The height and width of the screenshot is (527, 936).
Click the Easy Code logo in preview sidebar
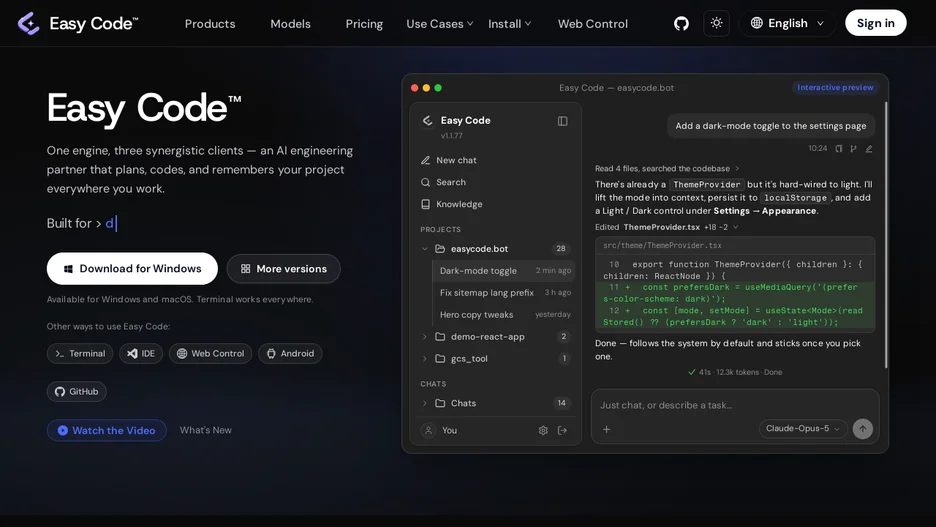pos(427,121)
